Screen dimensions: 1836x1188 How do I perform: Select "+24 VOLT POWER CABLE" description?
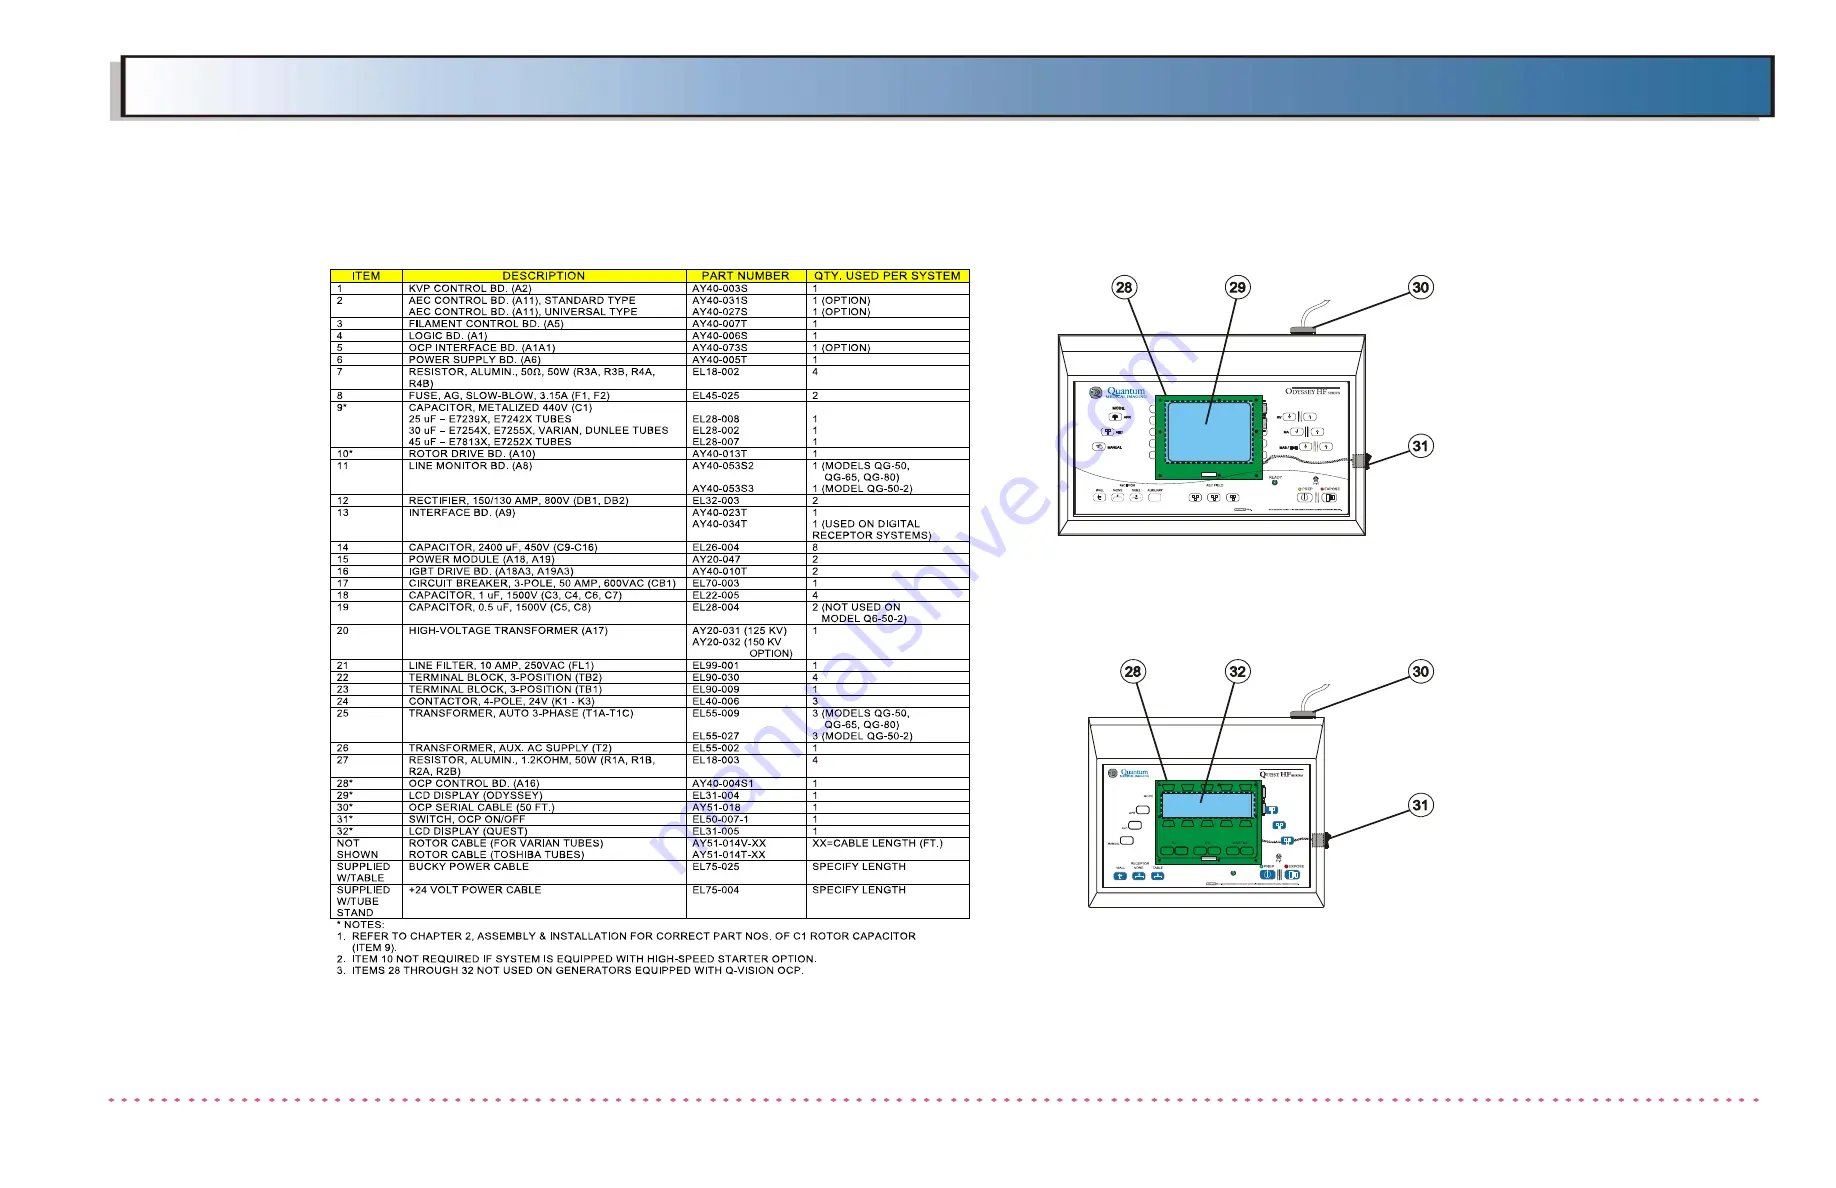475,890
